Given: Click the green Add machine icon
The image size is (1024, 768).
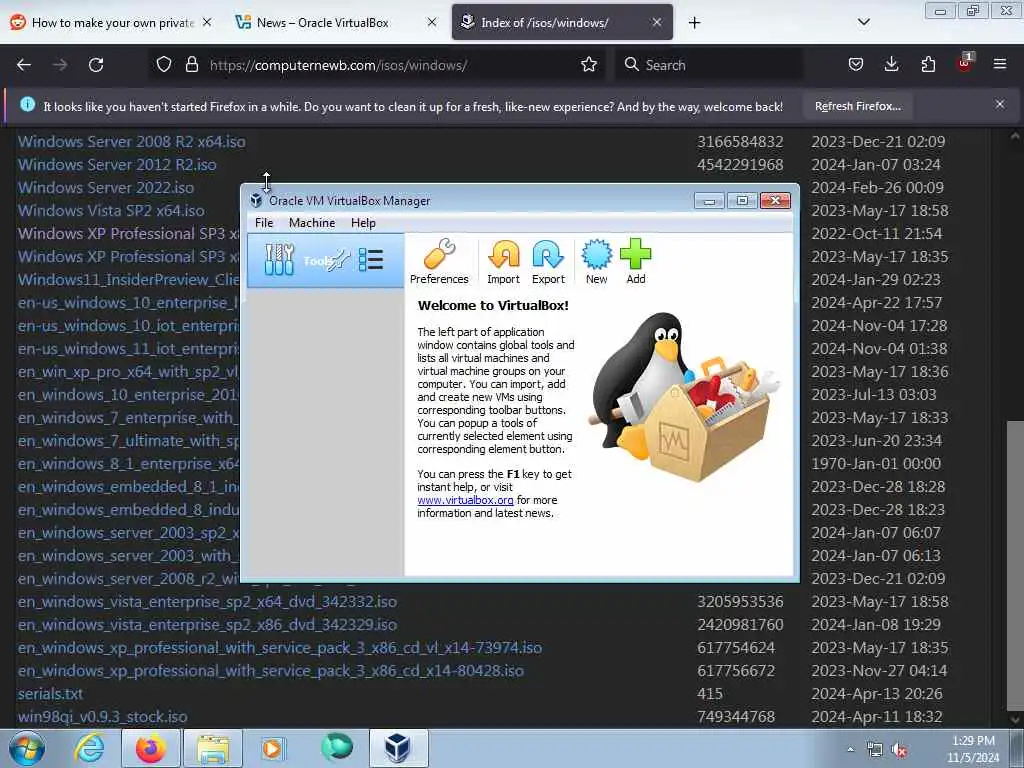Looking at the screenshot, I should tap(635, 262).
